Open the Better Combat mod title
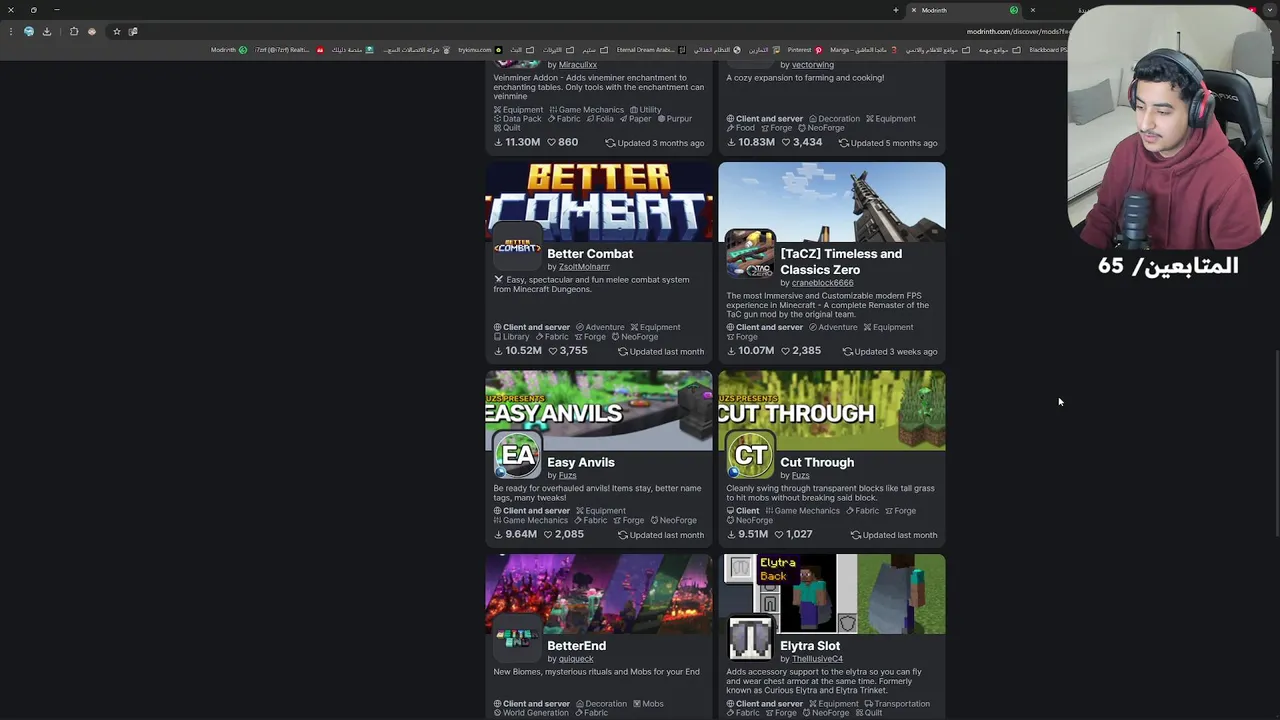 click(590, 254)
